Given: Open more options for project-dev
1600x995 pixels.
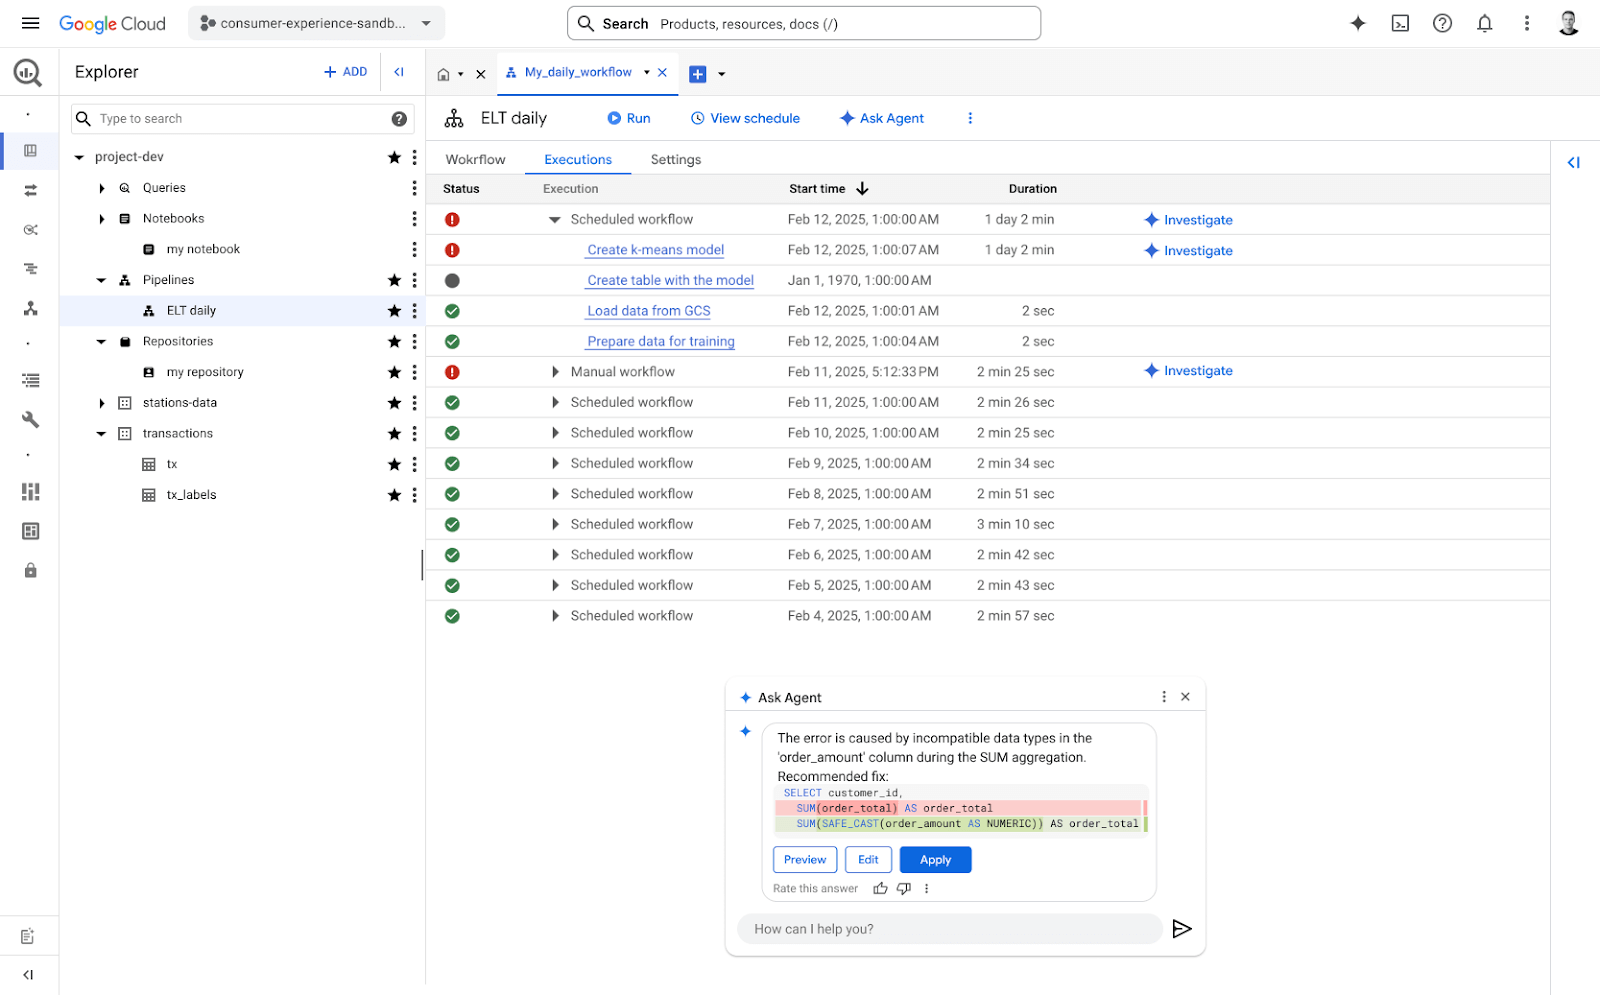Looking at the screenshot, I should [x=414, y=157].
